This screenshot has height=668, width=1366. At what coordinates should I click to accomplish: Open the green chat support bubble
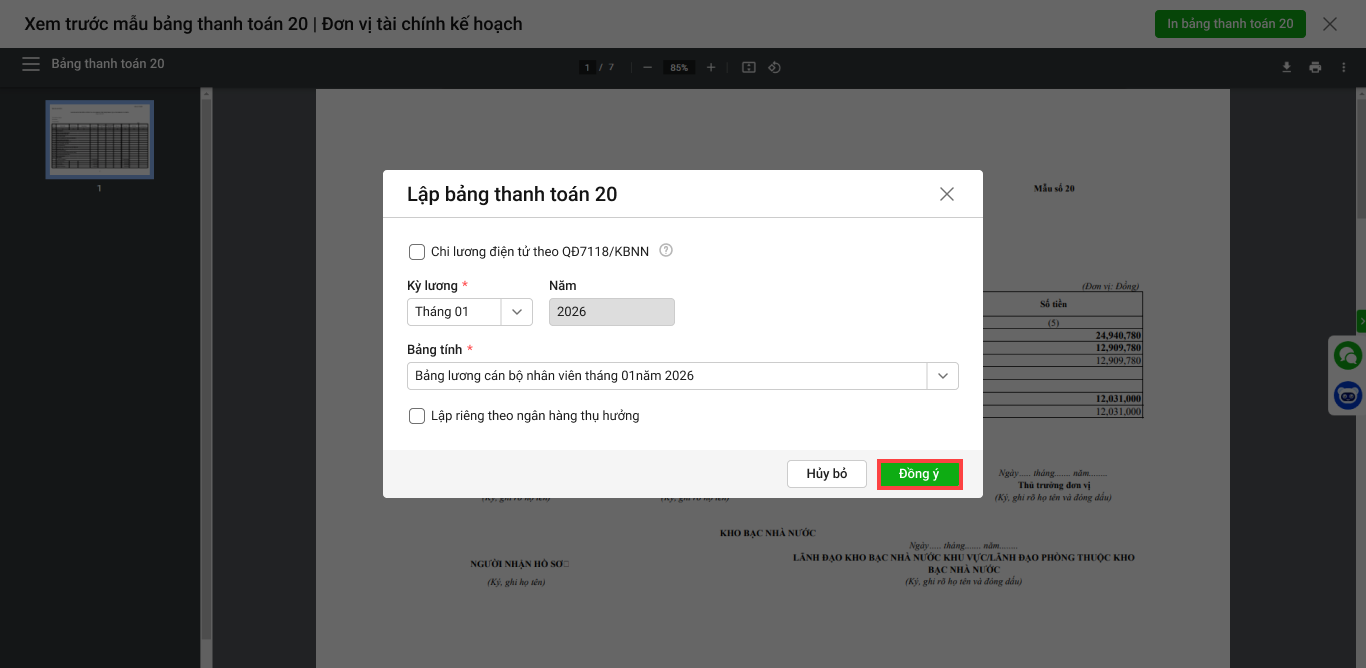tap(1348, 355)
